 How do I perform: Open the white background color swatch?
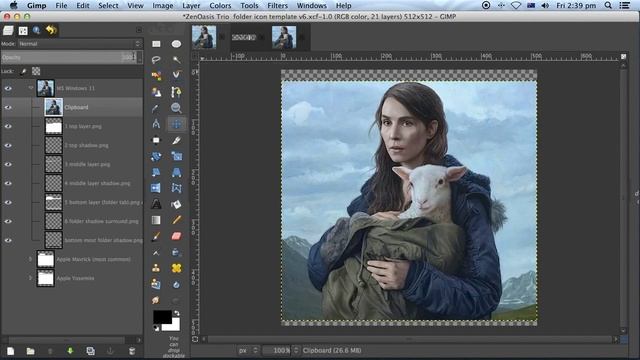point(175,326)
